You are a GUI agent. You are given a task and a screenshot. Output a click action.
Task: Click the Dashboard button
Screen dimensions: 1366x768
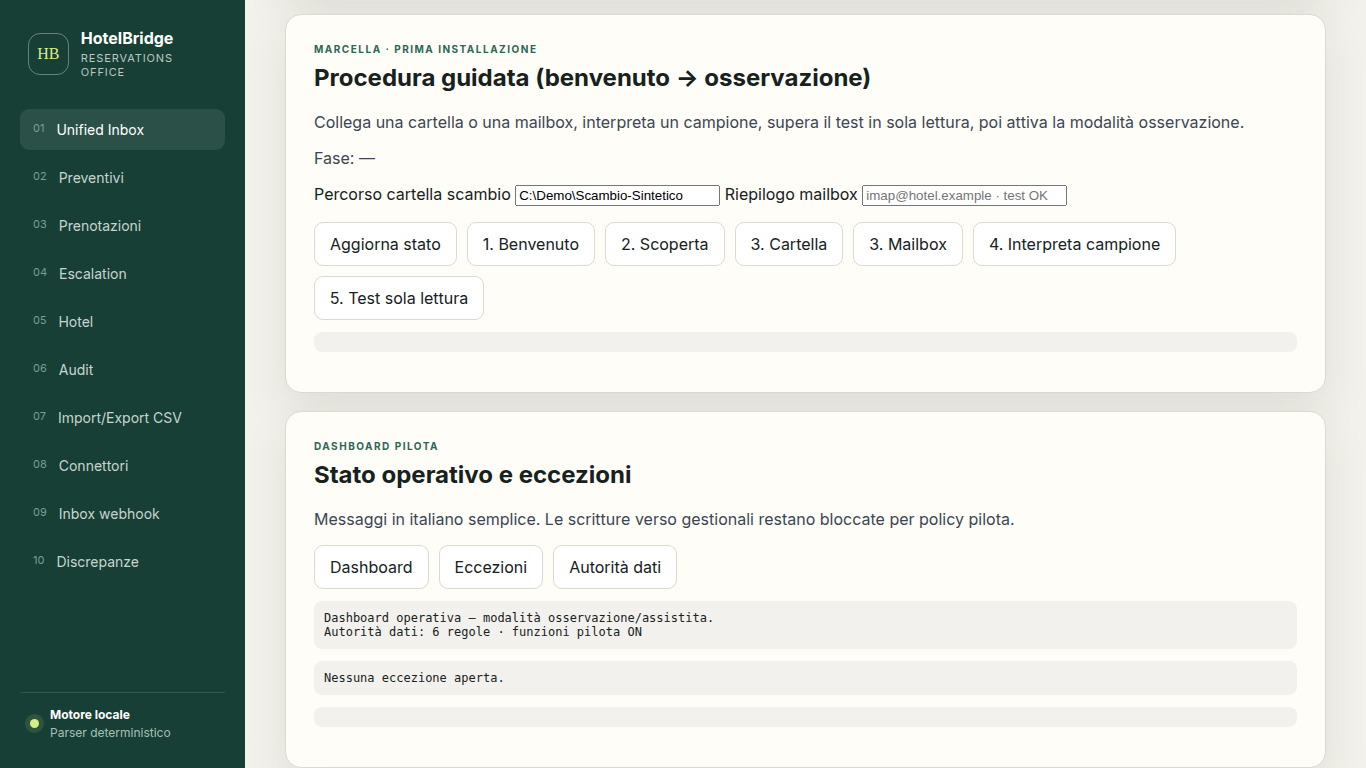coord(371,567)
